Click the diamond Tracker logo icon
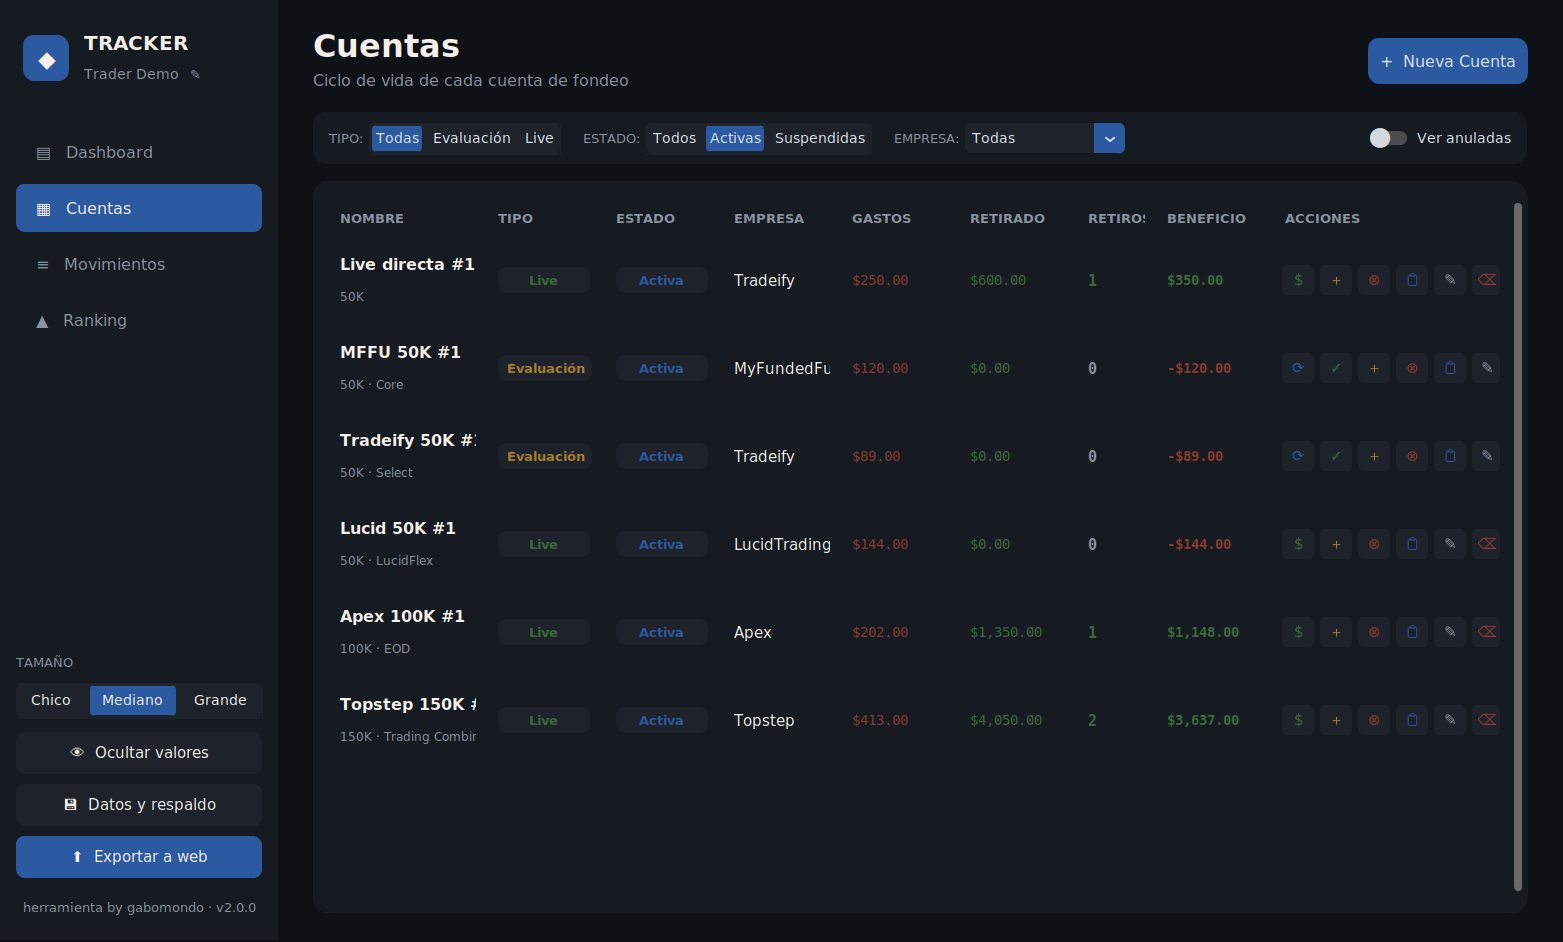The image size is (1563, 942). click(46, 59)
